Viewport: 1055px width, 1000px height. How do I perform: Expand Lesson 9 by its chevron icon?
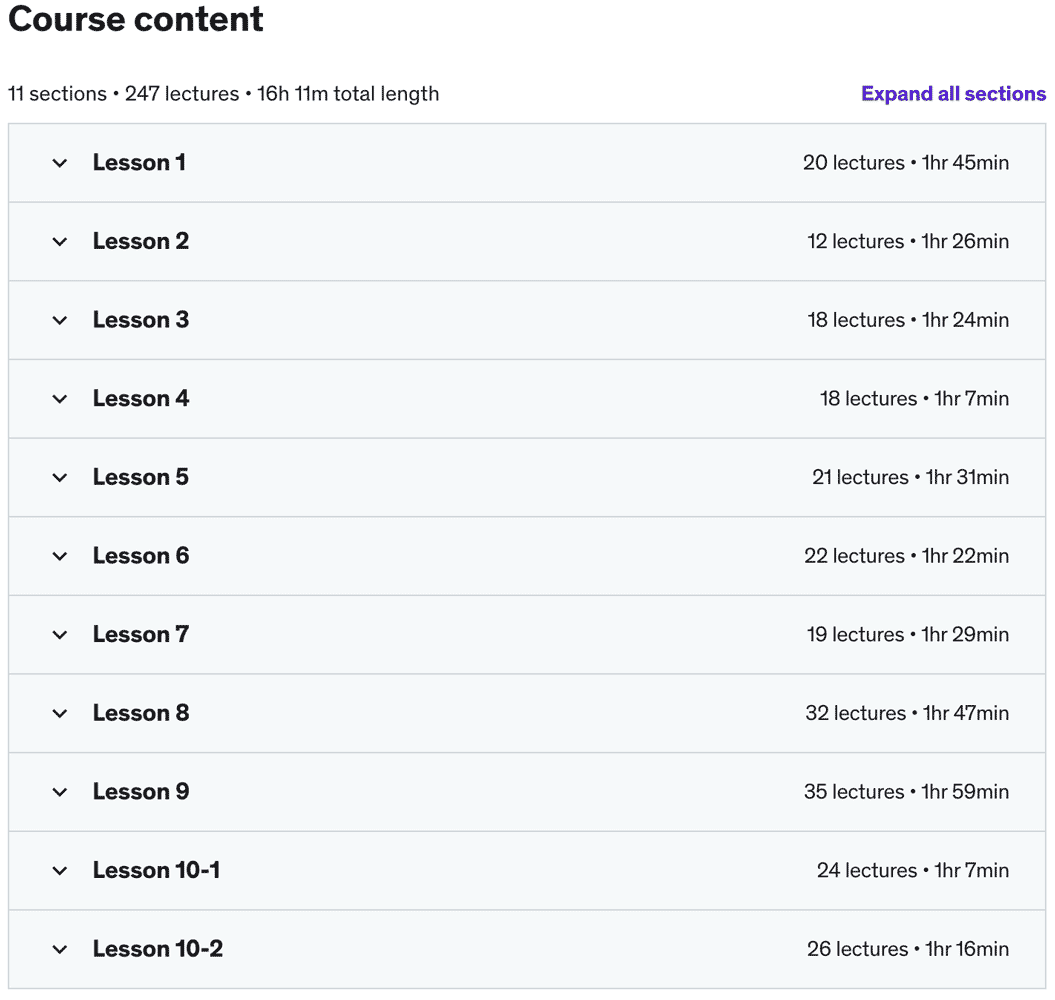(x=60, y=792)
